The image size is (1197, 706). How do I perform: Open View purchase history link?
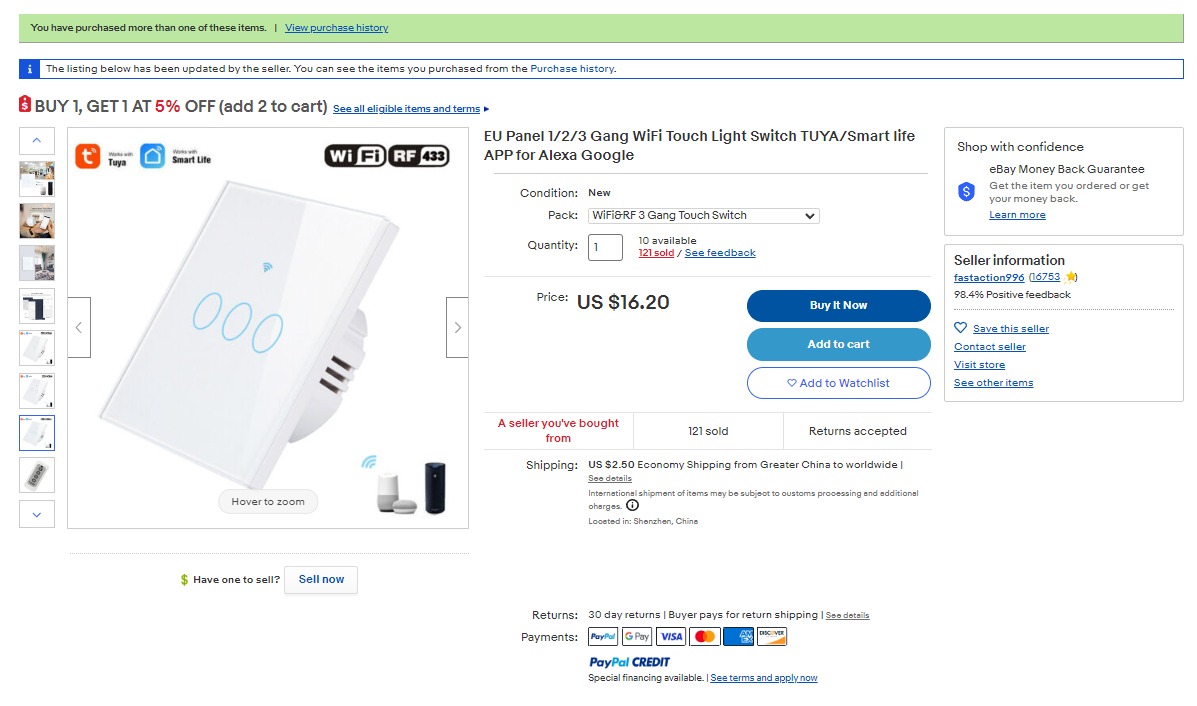point(336,28)
